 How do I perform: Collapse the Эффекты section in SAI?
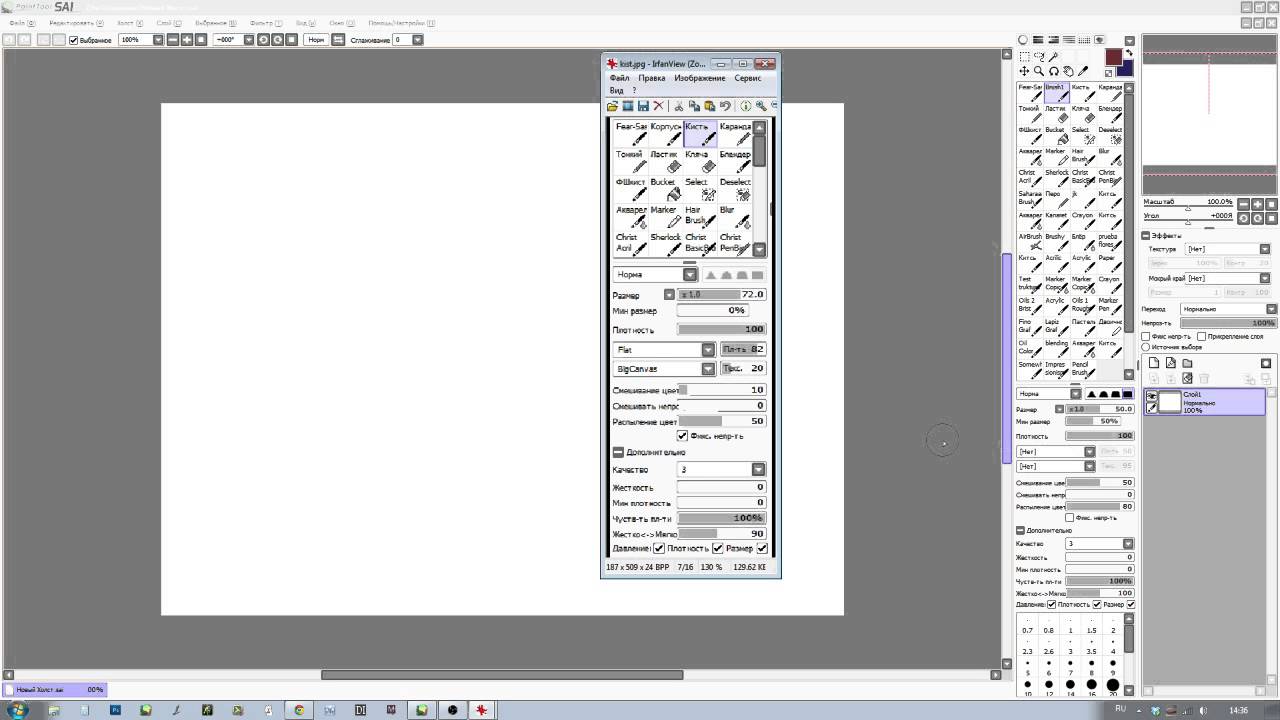tap(1146, 236)
